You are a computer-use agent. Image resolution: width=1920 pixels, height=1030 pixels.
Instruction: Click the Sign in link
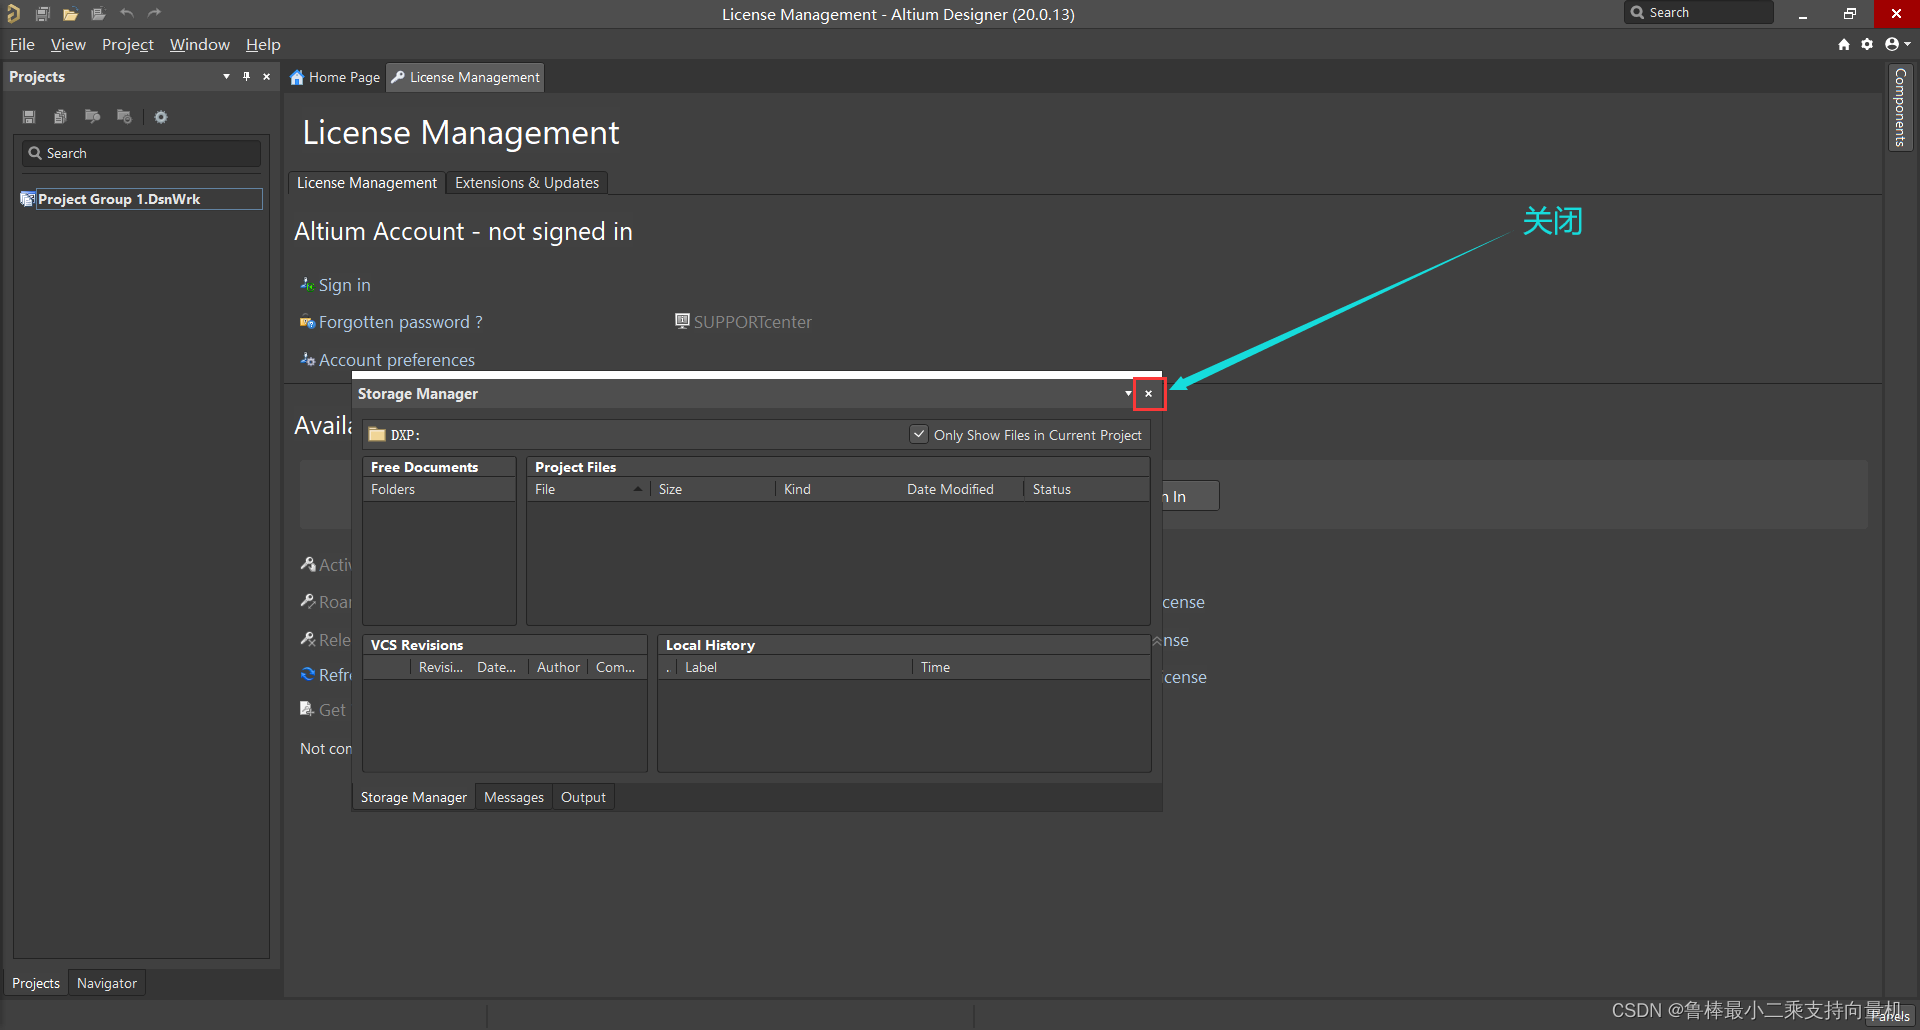(x=344, y=285)
